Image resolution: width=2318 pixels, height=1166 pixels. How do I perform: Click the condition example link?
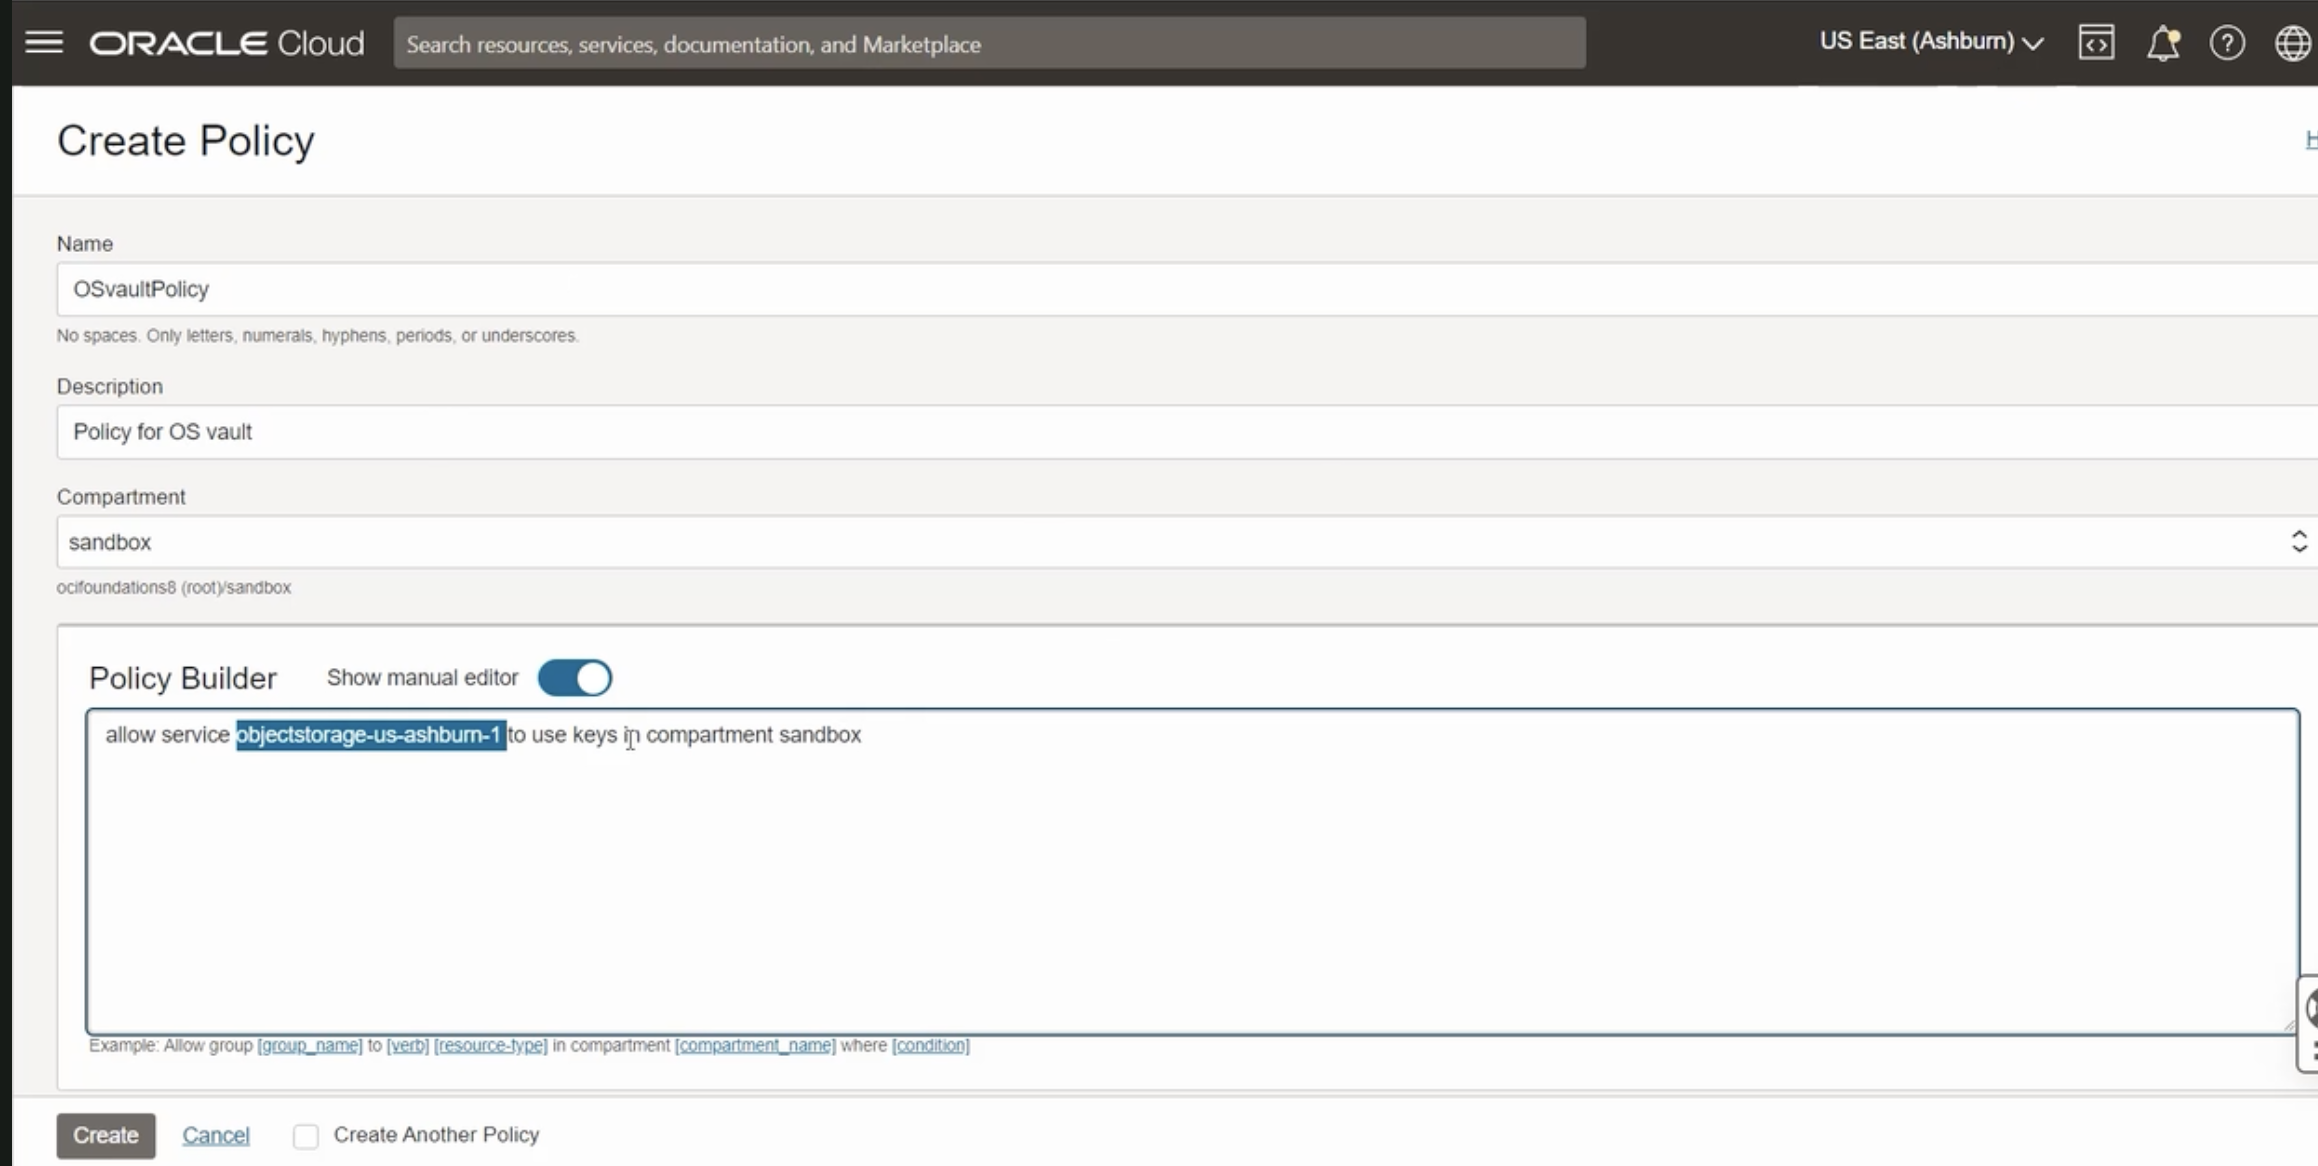click(930, 1045)
